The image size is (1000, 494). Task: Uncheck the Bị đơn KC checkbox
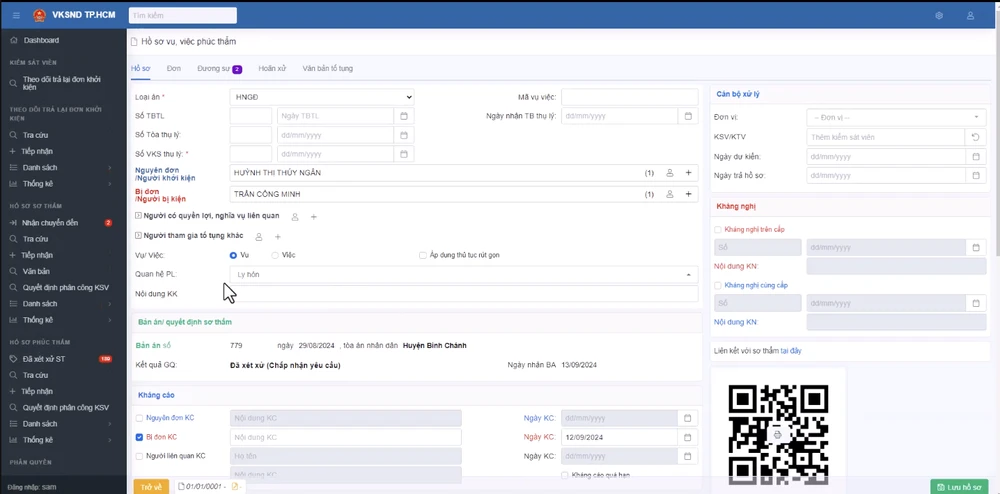(139, 437)
